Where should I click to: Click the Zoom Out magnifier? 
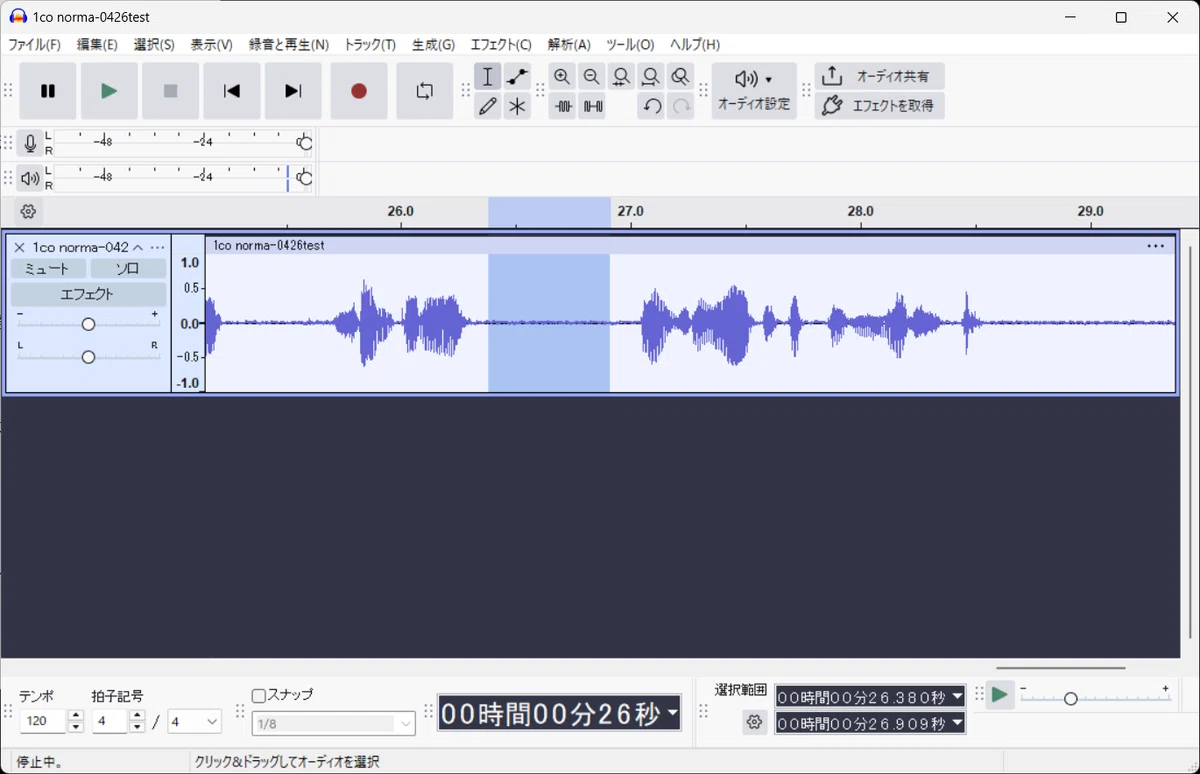point(592,77)
